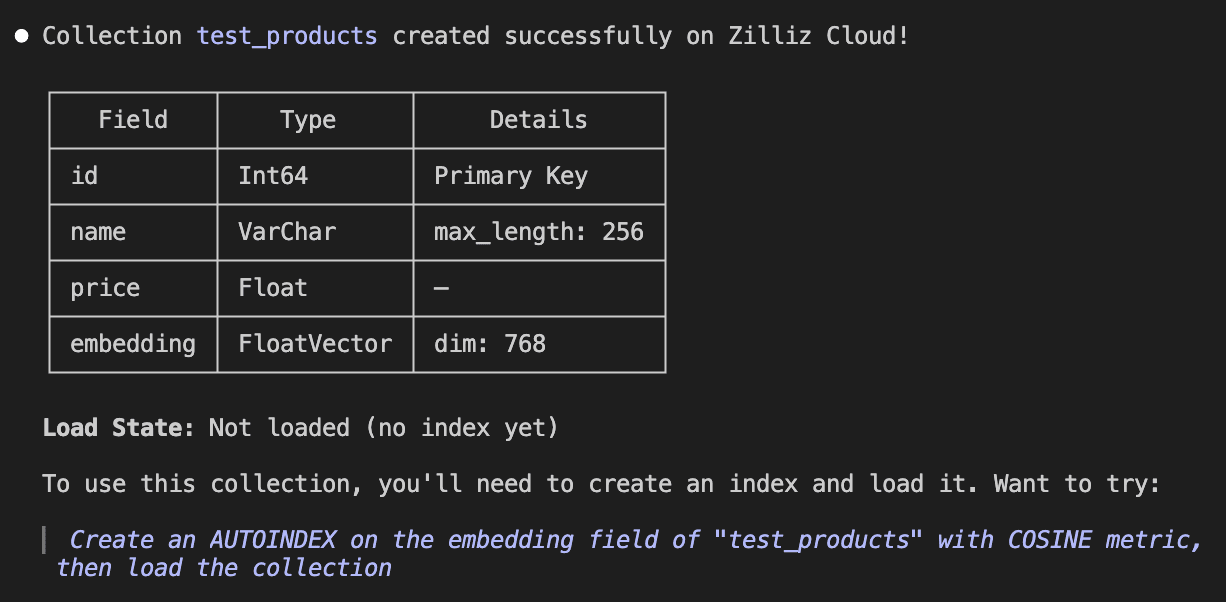This screenshot has height=602, width=1226.
Task: Click the Details column header
Action: (x=538, y=120)
